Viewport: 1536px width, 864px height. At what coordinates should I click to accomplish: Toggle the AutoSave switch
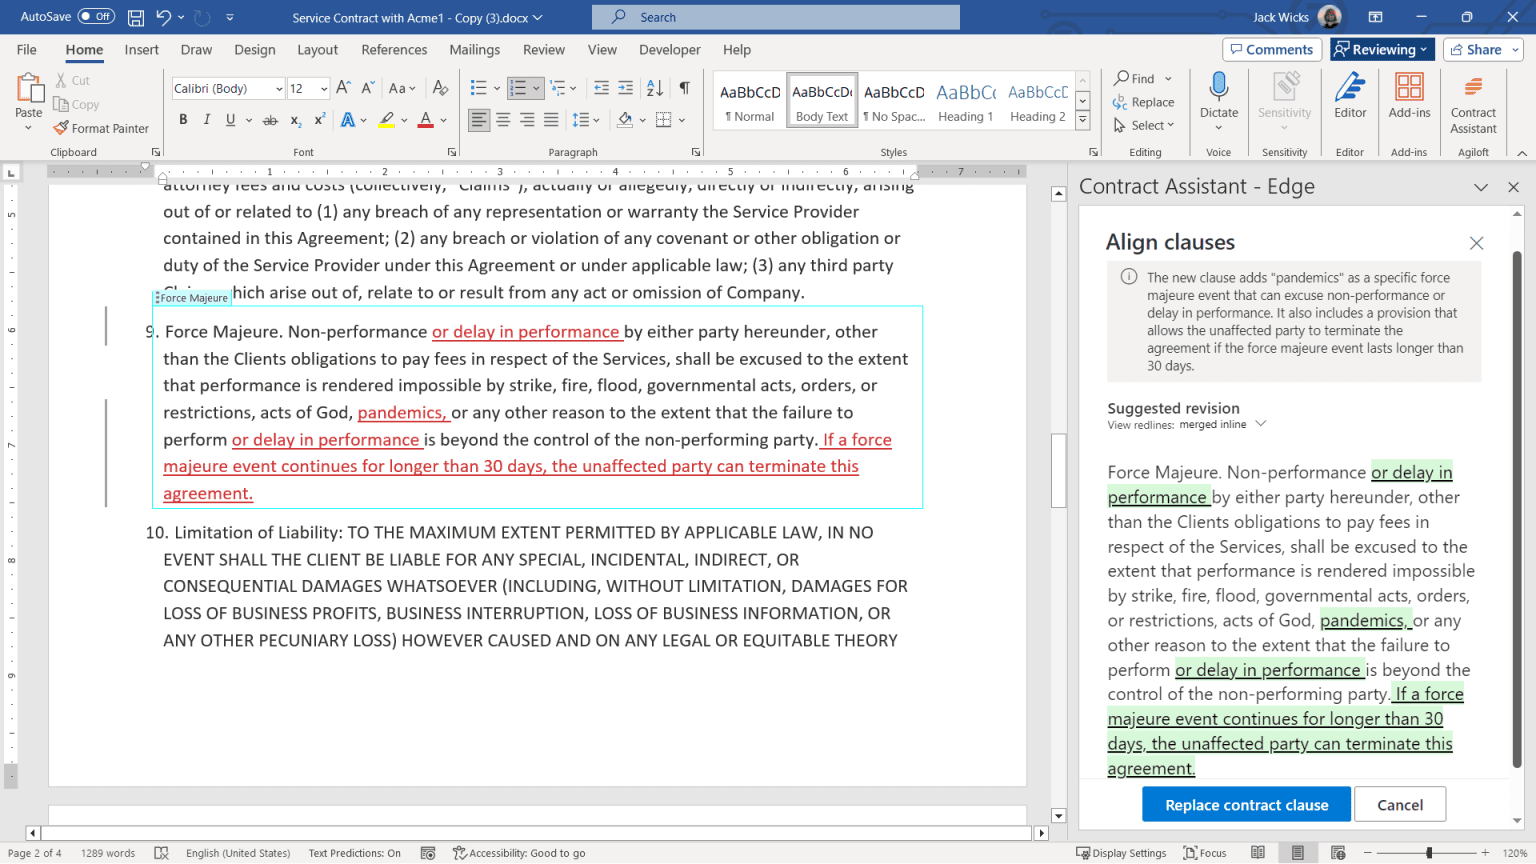(96, 17)
